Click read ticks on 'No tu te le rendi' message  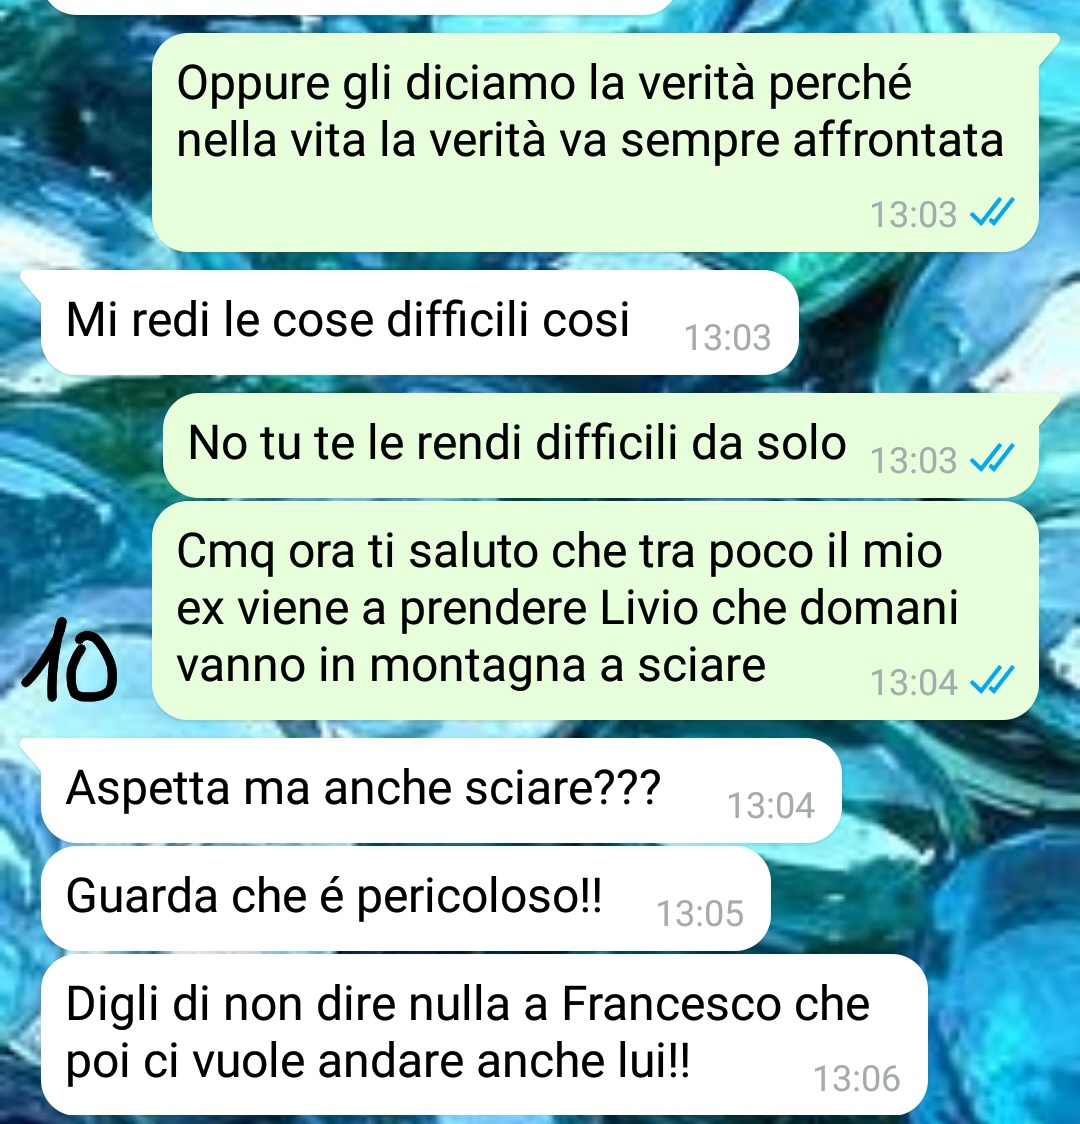click(993, 459)
